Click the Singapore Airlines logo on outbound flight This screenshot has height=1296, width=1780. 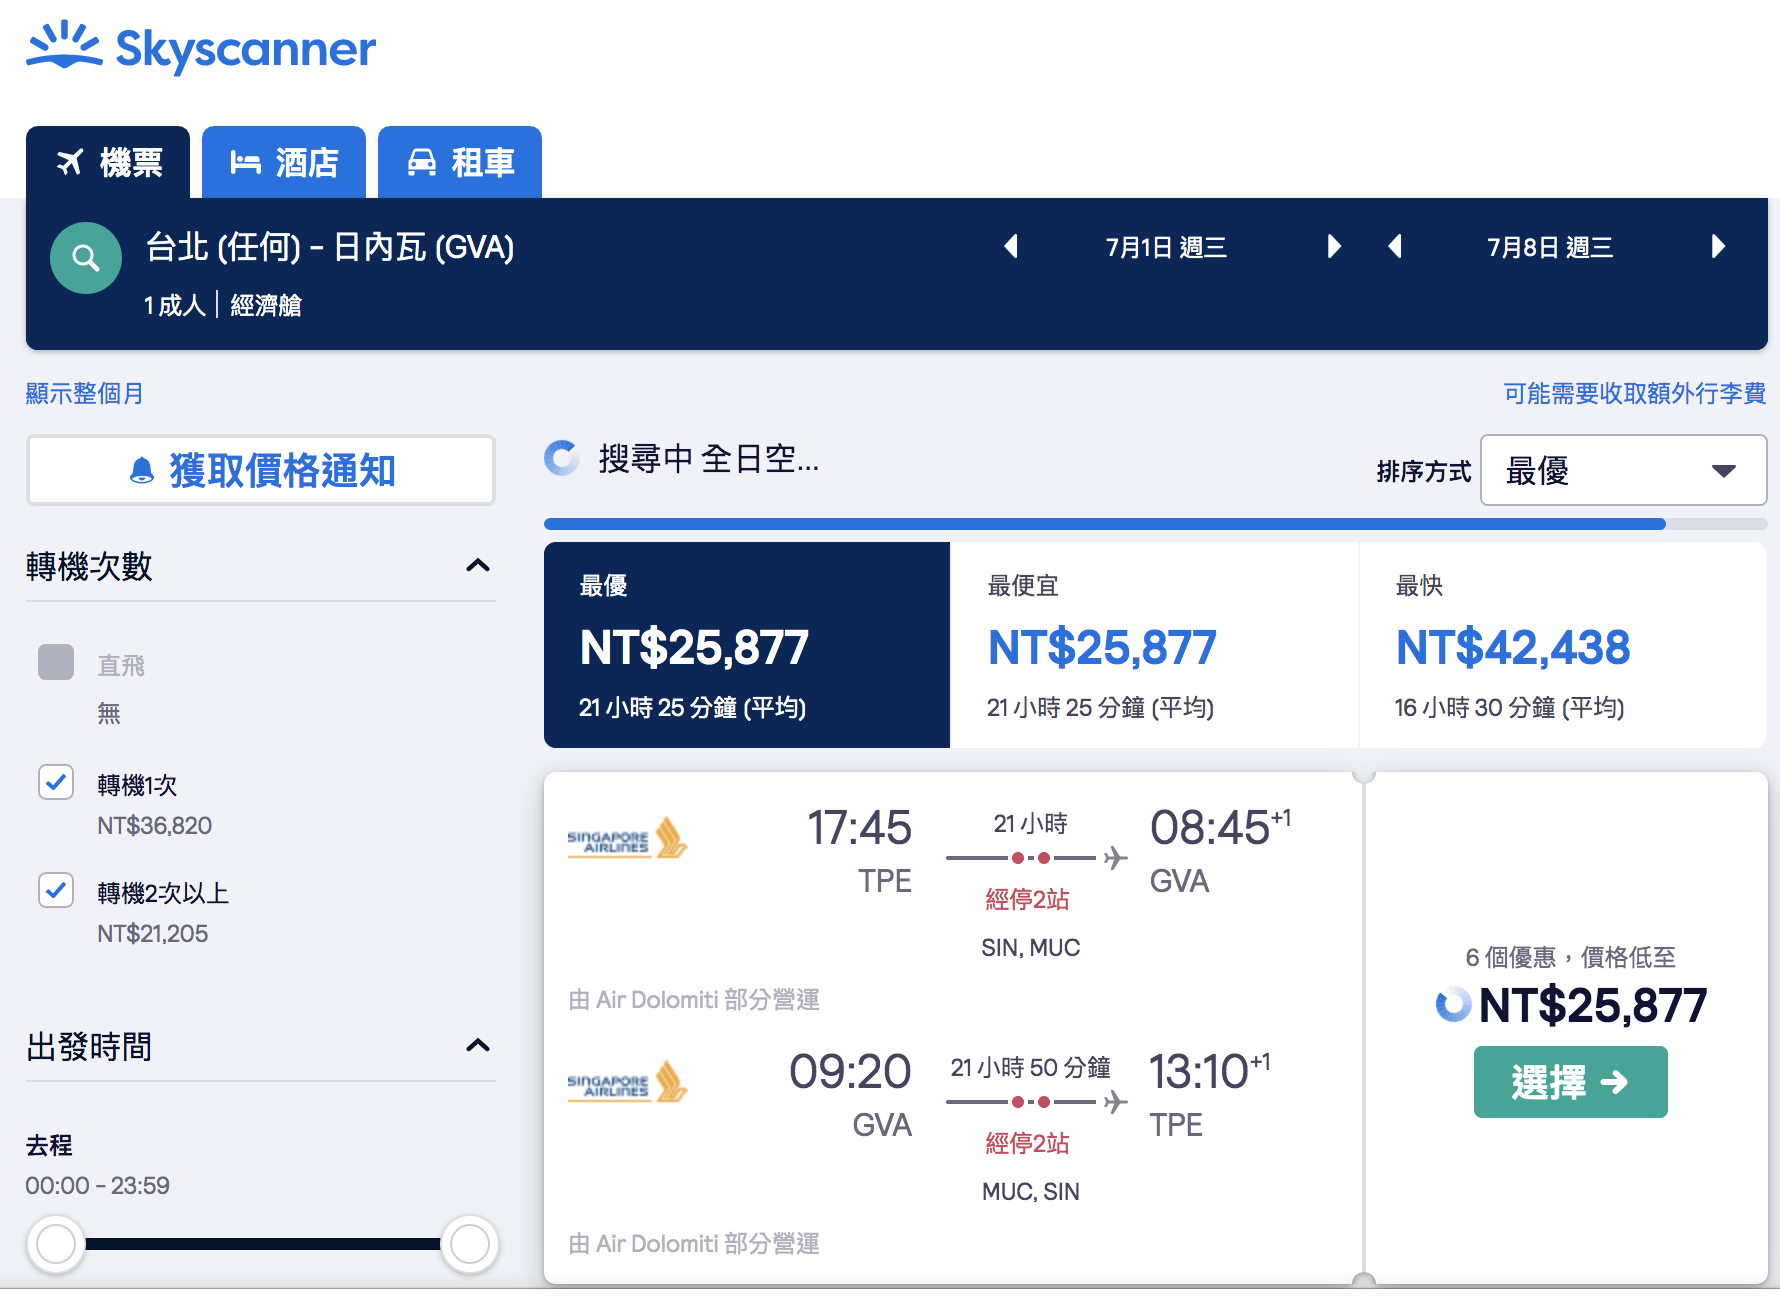click(627, 839)
